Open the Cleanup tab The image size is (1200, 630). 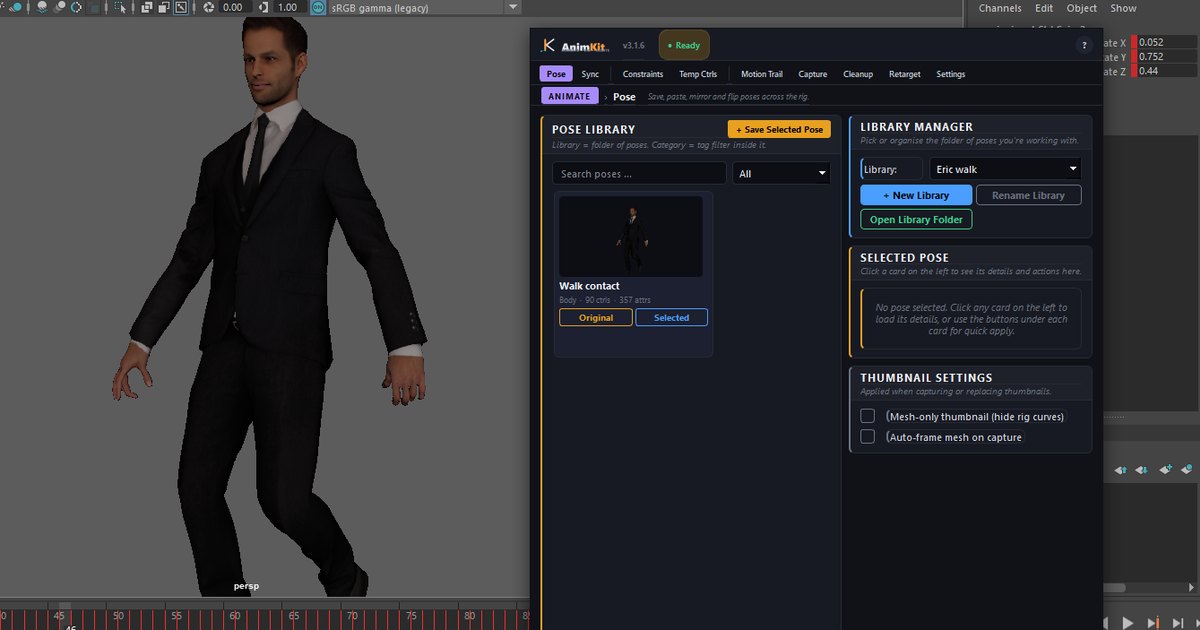tap(858, 74)
